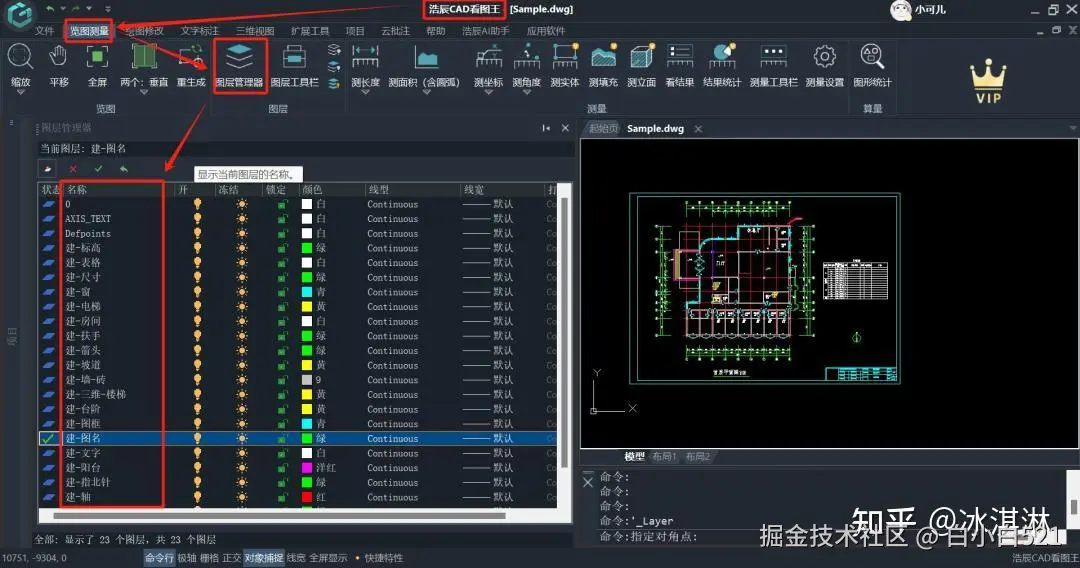Open the 图层管理器 layer manager
1080x568 pixels.
point(239,65)
